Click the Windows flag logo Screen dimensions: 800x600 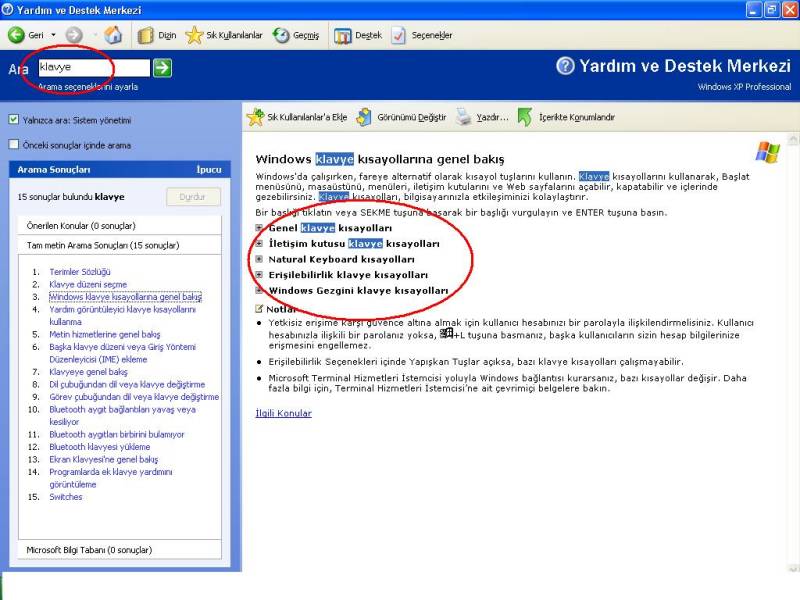pyautogui.click(x=768, y=152)
